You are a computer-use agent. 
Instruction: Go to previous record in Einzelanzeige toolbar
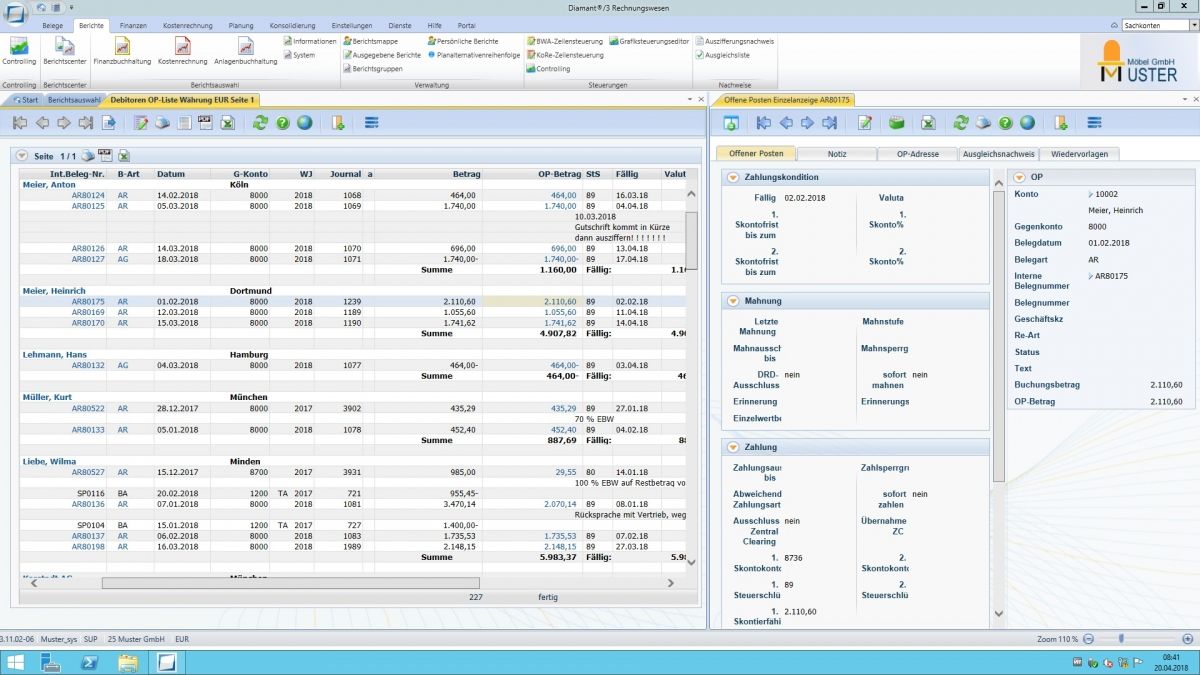click(785, 123)
